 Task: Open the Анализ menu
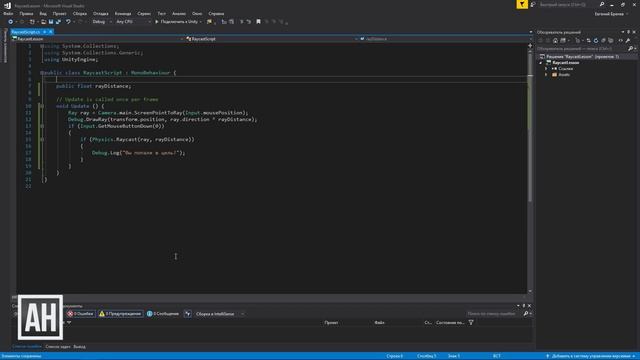pos(179,13)
